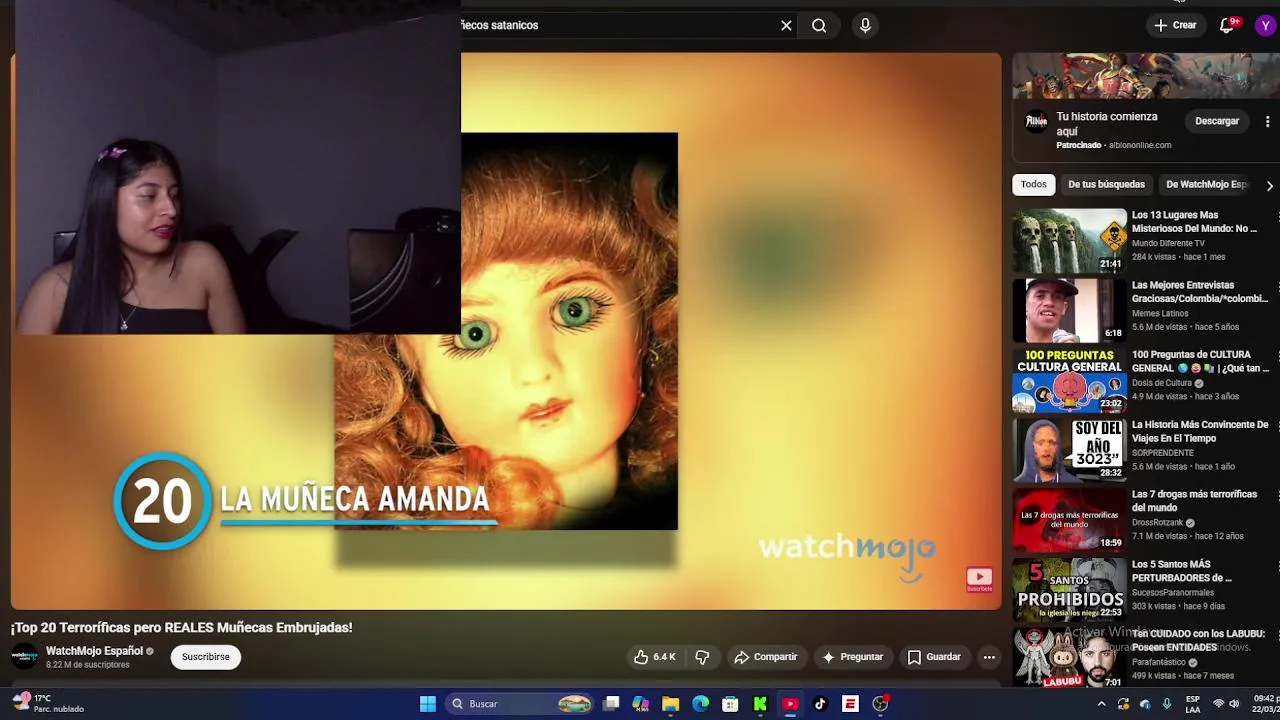Select the De WatchMojo Español chip

(x=1206, y=184)
